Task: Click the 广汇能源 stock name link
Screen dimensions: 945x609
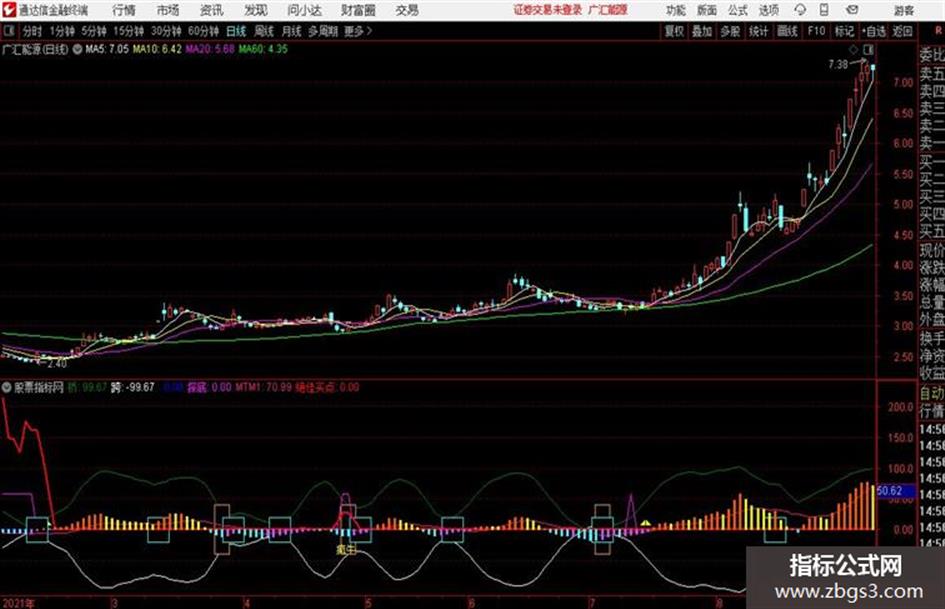Action: pos(608,10)
